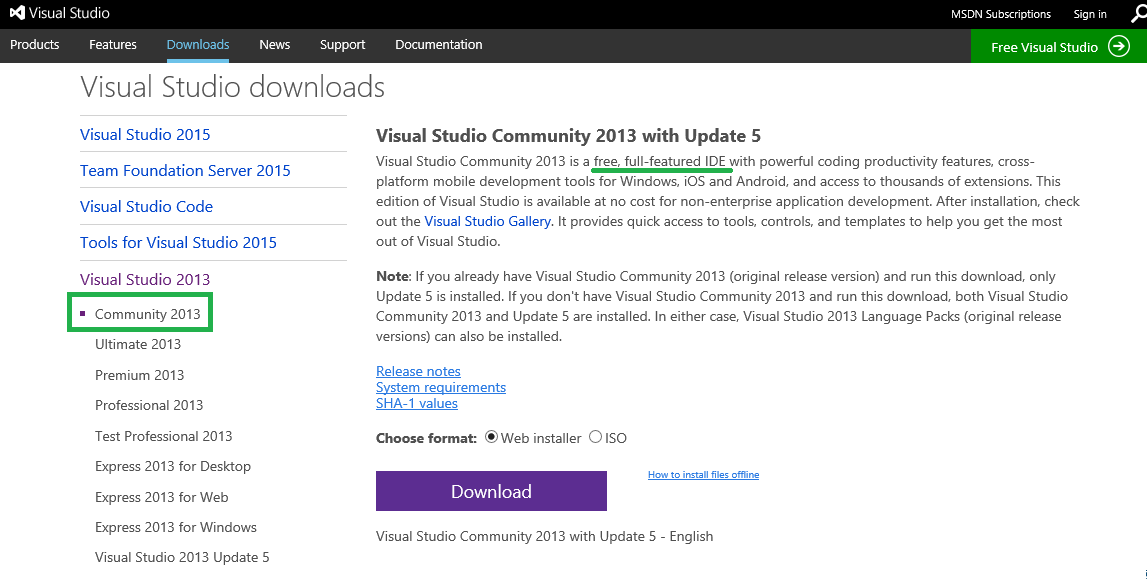
Task: Expand Tools for Visual Studio 2015
Action: click(178, 243)
